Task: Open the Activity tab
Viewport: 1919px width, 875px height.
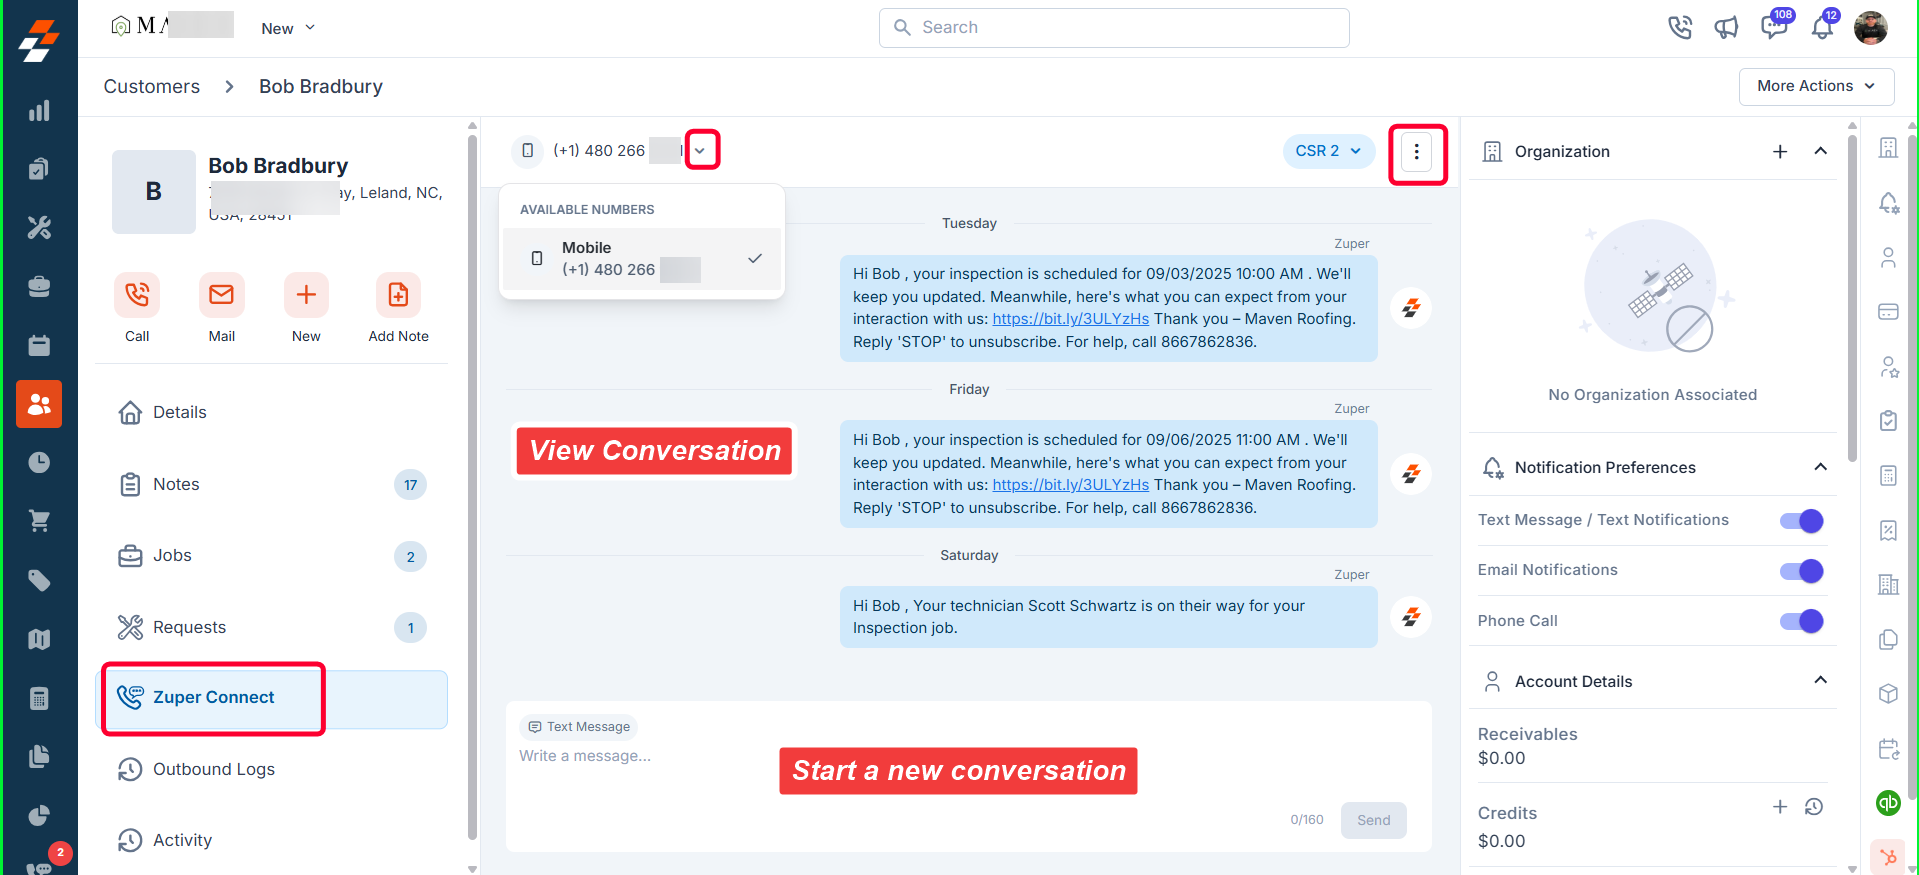Action: click(x=271, y=840)
